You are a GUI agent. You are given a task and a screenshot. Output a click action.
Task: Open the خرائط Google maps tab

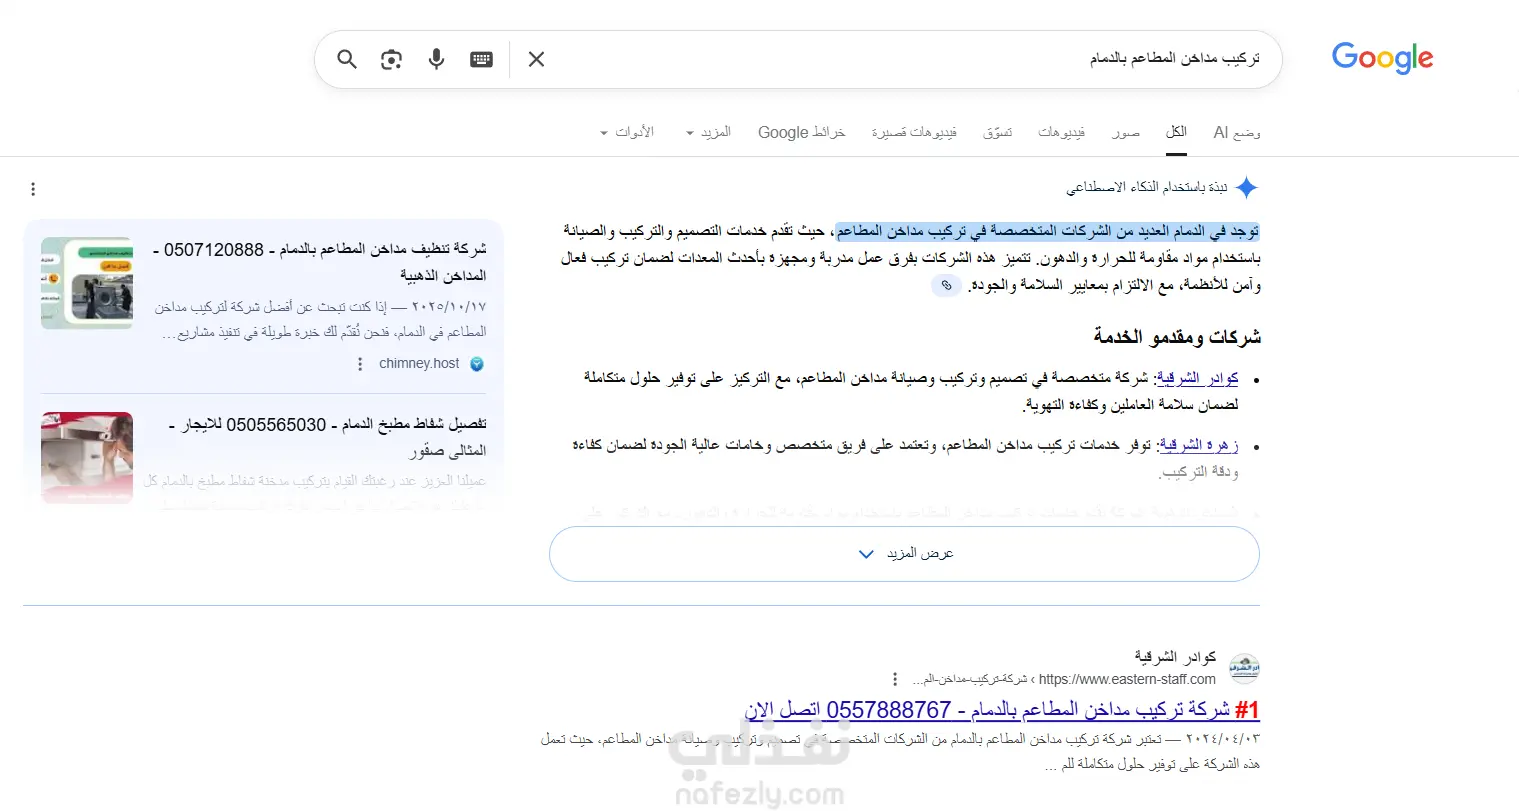tap(801, 132)
